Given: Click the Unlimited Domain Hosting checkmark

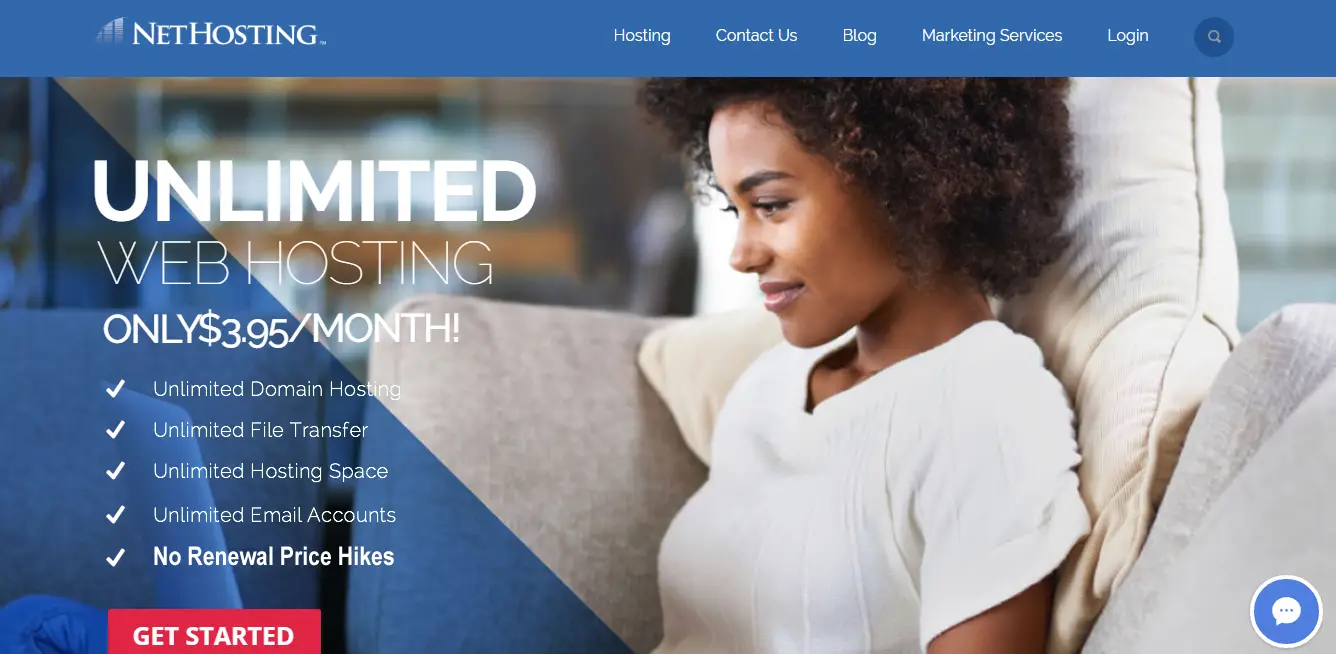Looking at the screenshot, I should 115,389.
